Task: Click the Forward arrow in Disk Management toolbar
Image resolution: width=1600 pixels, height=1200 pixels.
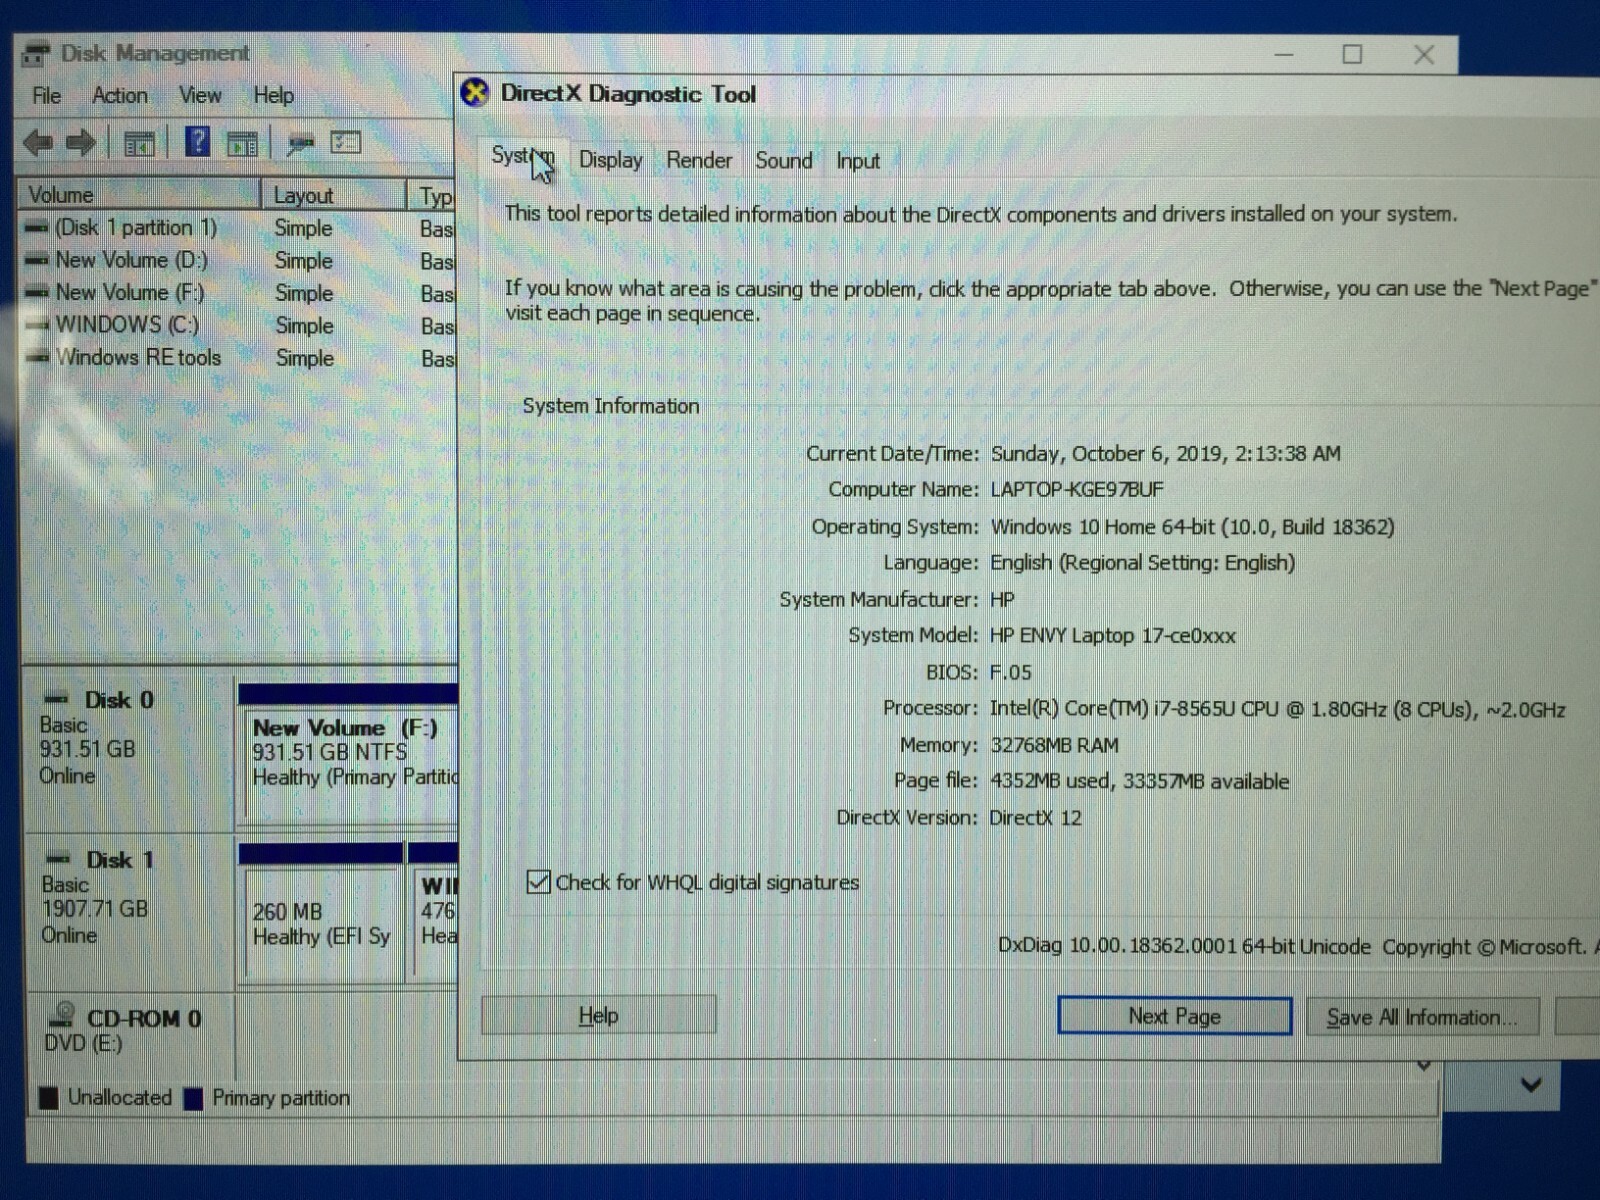Action: tap(81, 143)
